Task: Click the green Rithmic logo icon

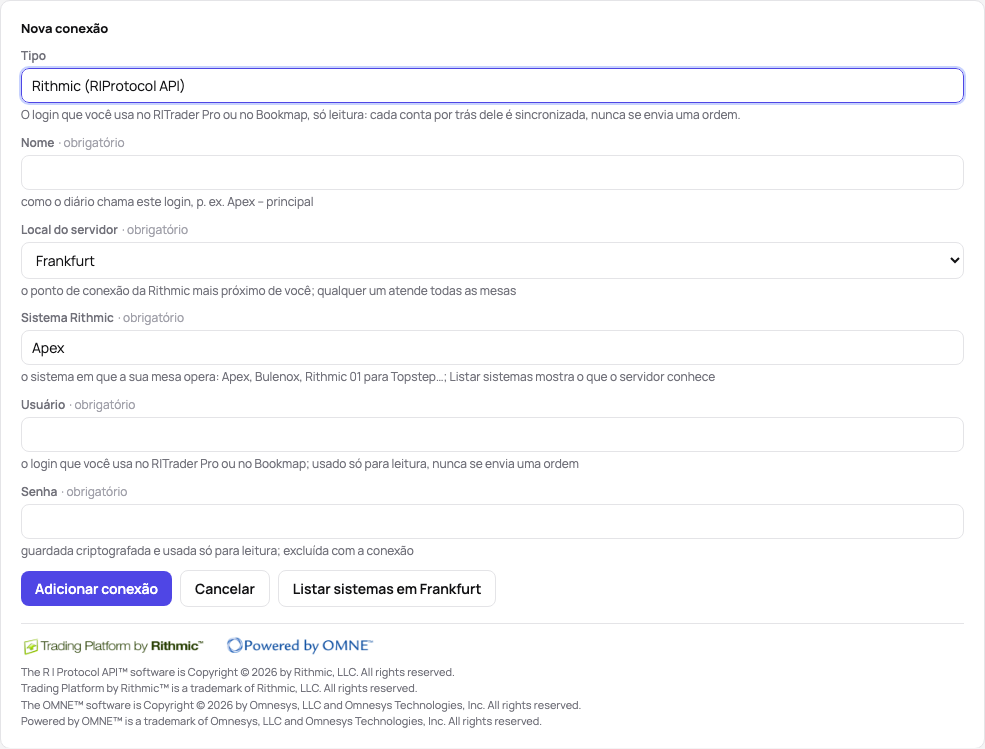Action: [30, 647]
